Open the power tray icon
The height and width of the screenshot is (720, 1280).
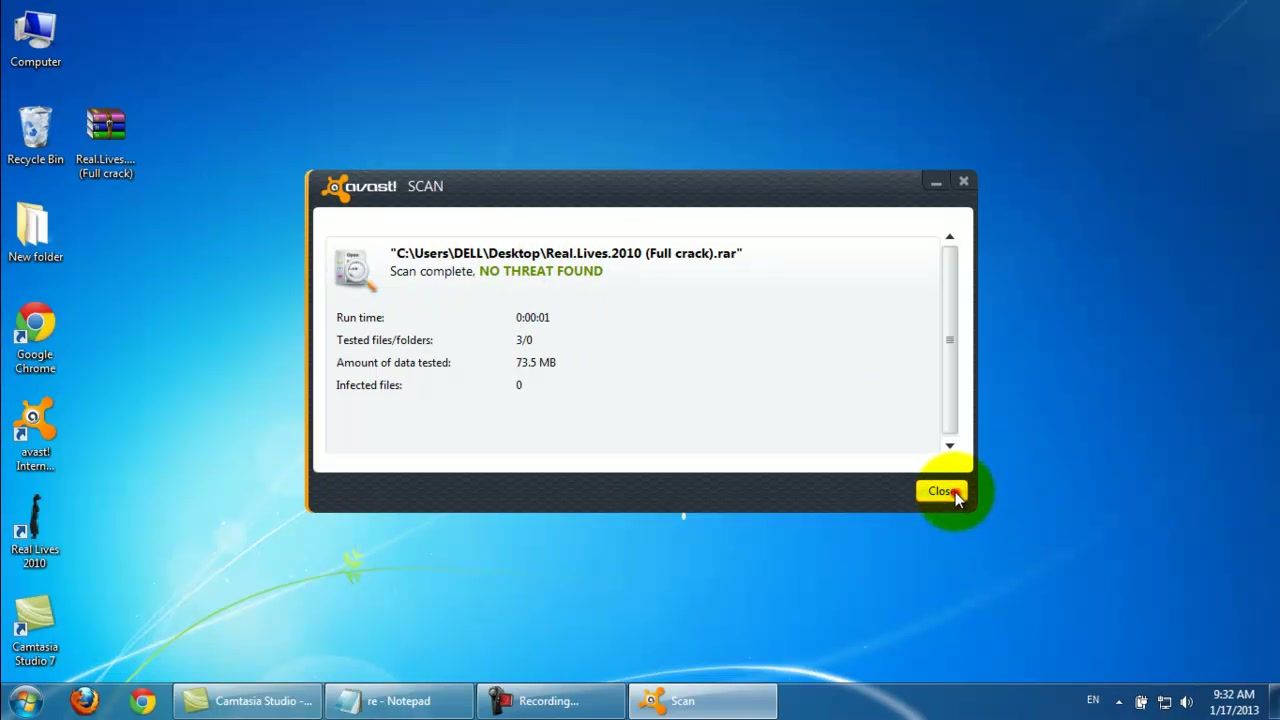click(x=1141, y=702)
